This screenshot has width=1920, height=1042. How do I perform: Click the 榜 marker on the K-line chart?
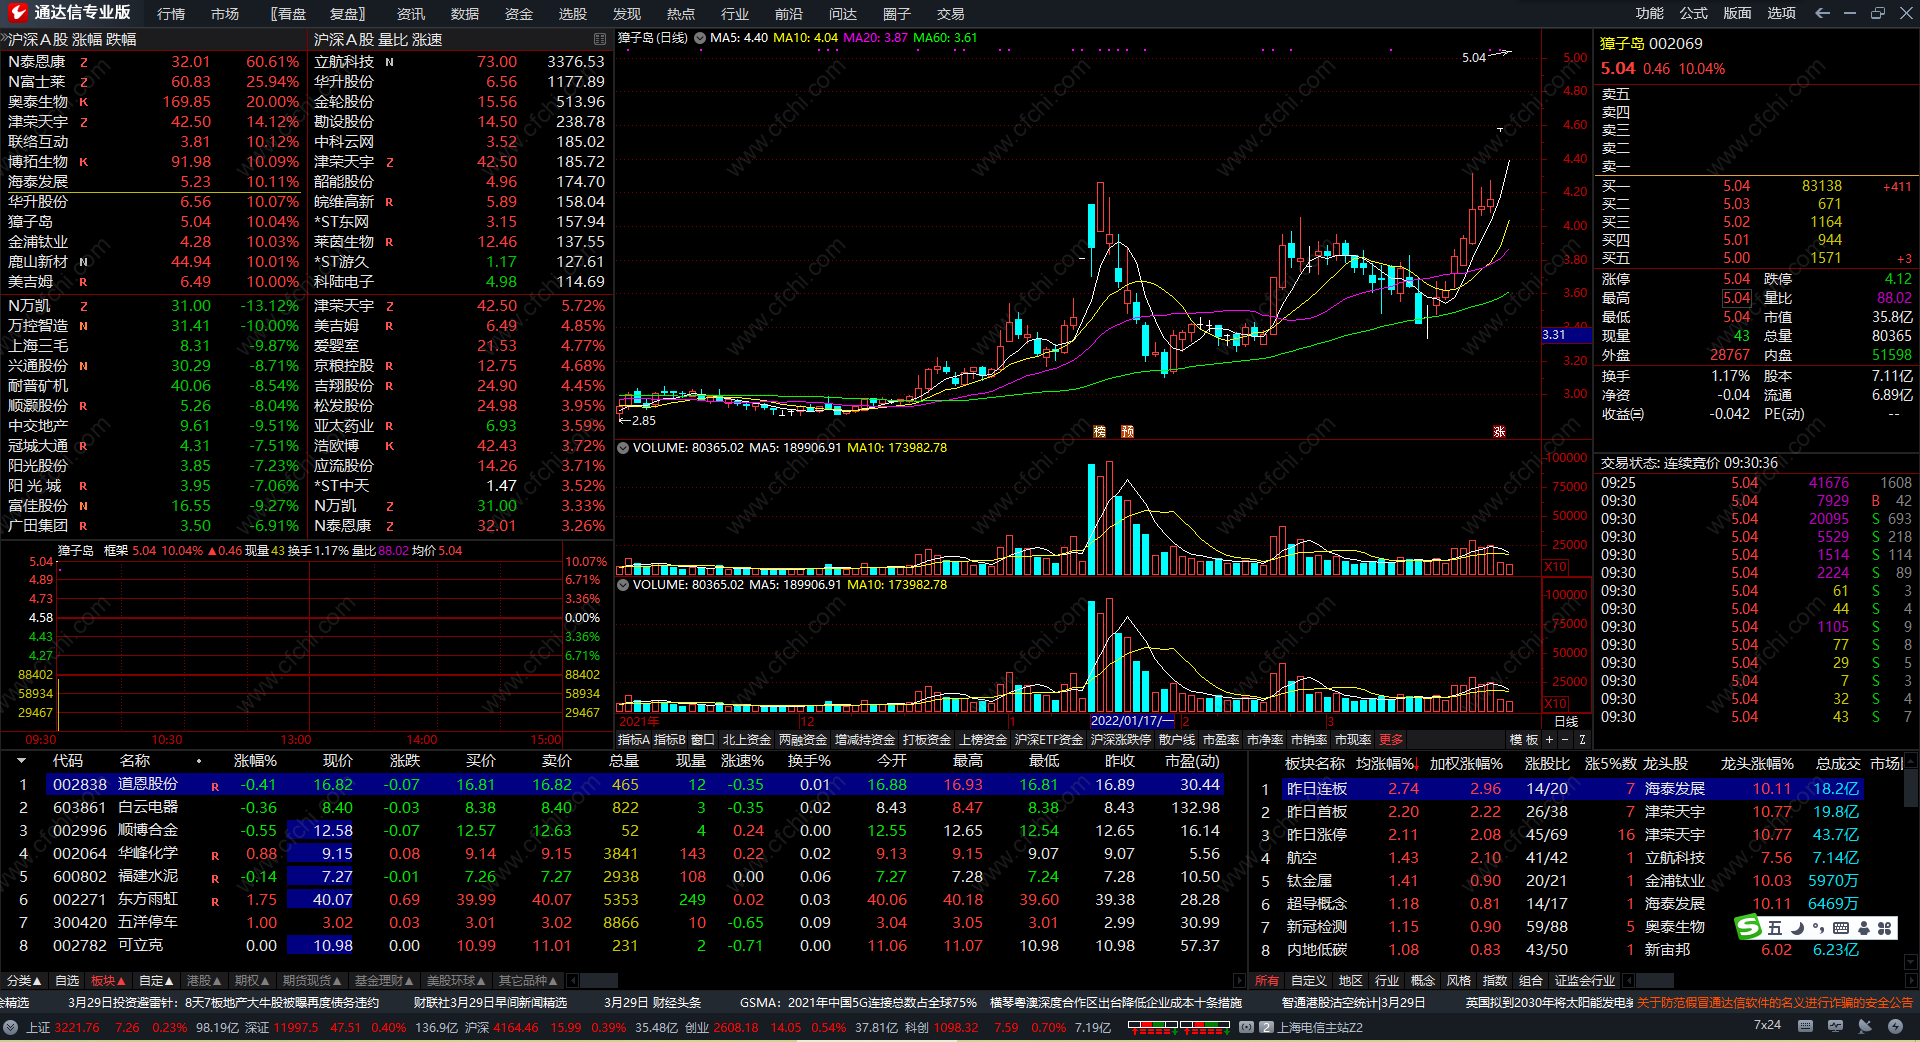(x=1100, y=432)
